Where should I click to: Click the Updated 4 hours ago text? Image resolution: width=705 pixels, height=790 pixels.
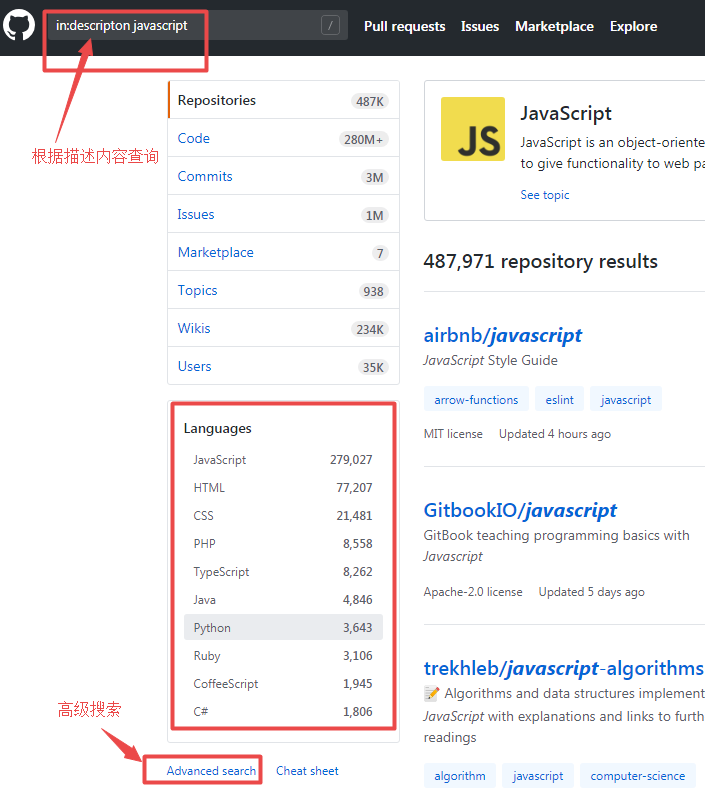(555, 434)
